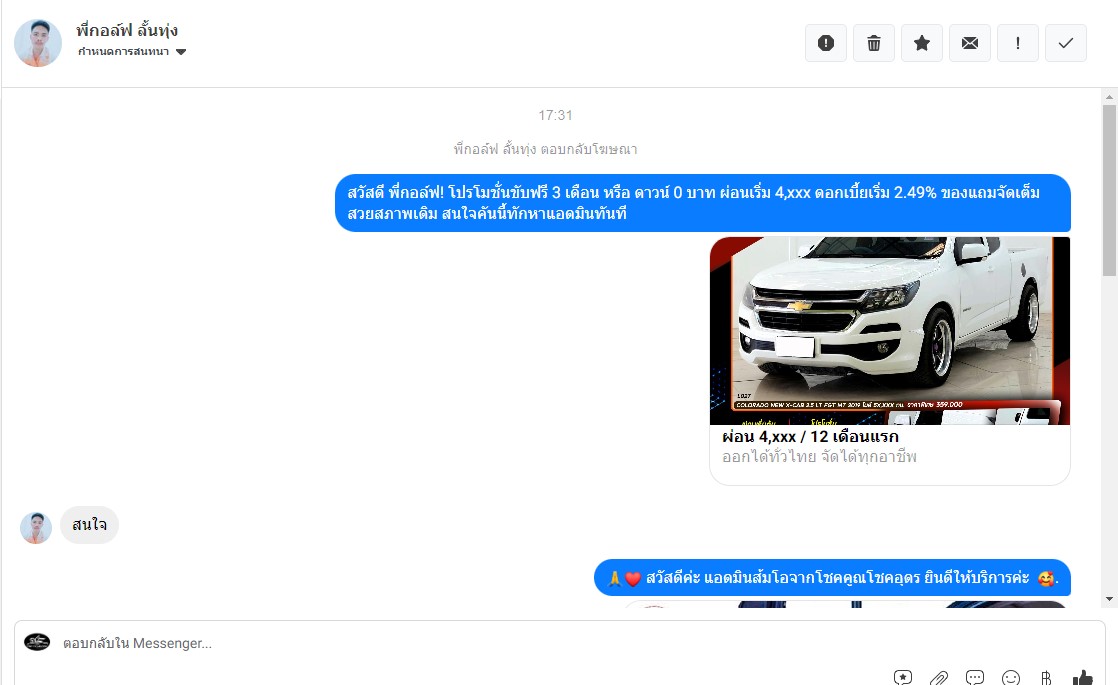Attach a file with the paperclip icon
The height and width of the screenshot is (685, 1118).
939,677
